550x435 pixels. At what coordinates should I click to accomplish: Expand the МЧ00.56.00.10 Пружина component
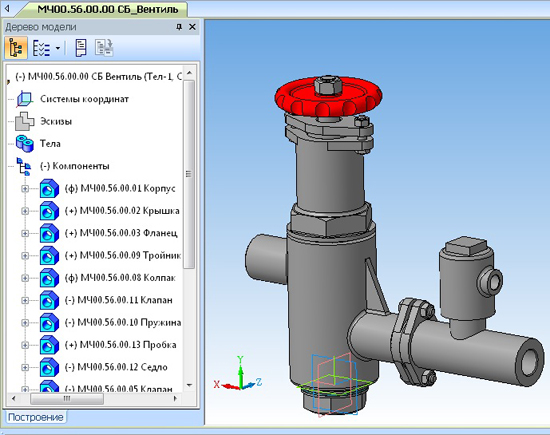click(25, 323)
